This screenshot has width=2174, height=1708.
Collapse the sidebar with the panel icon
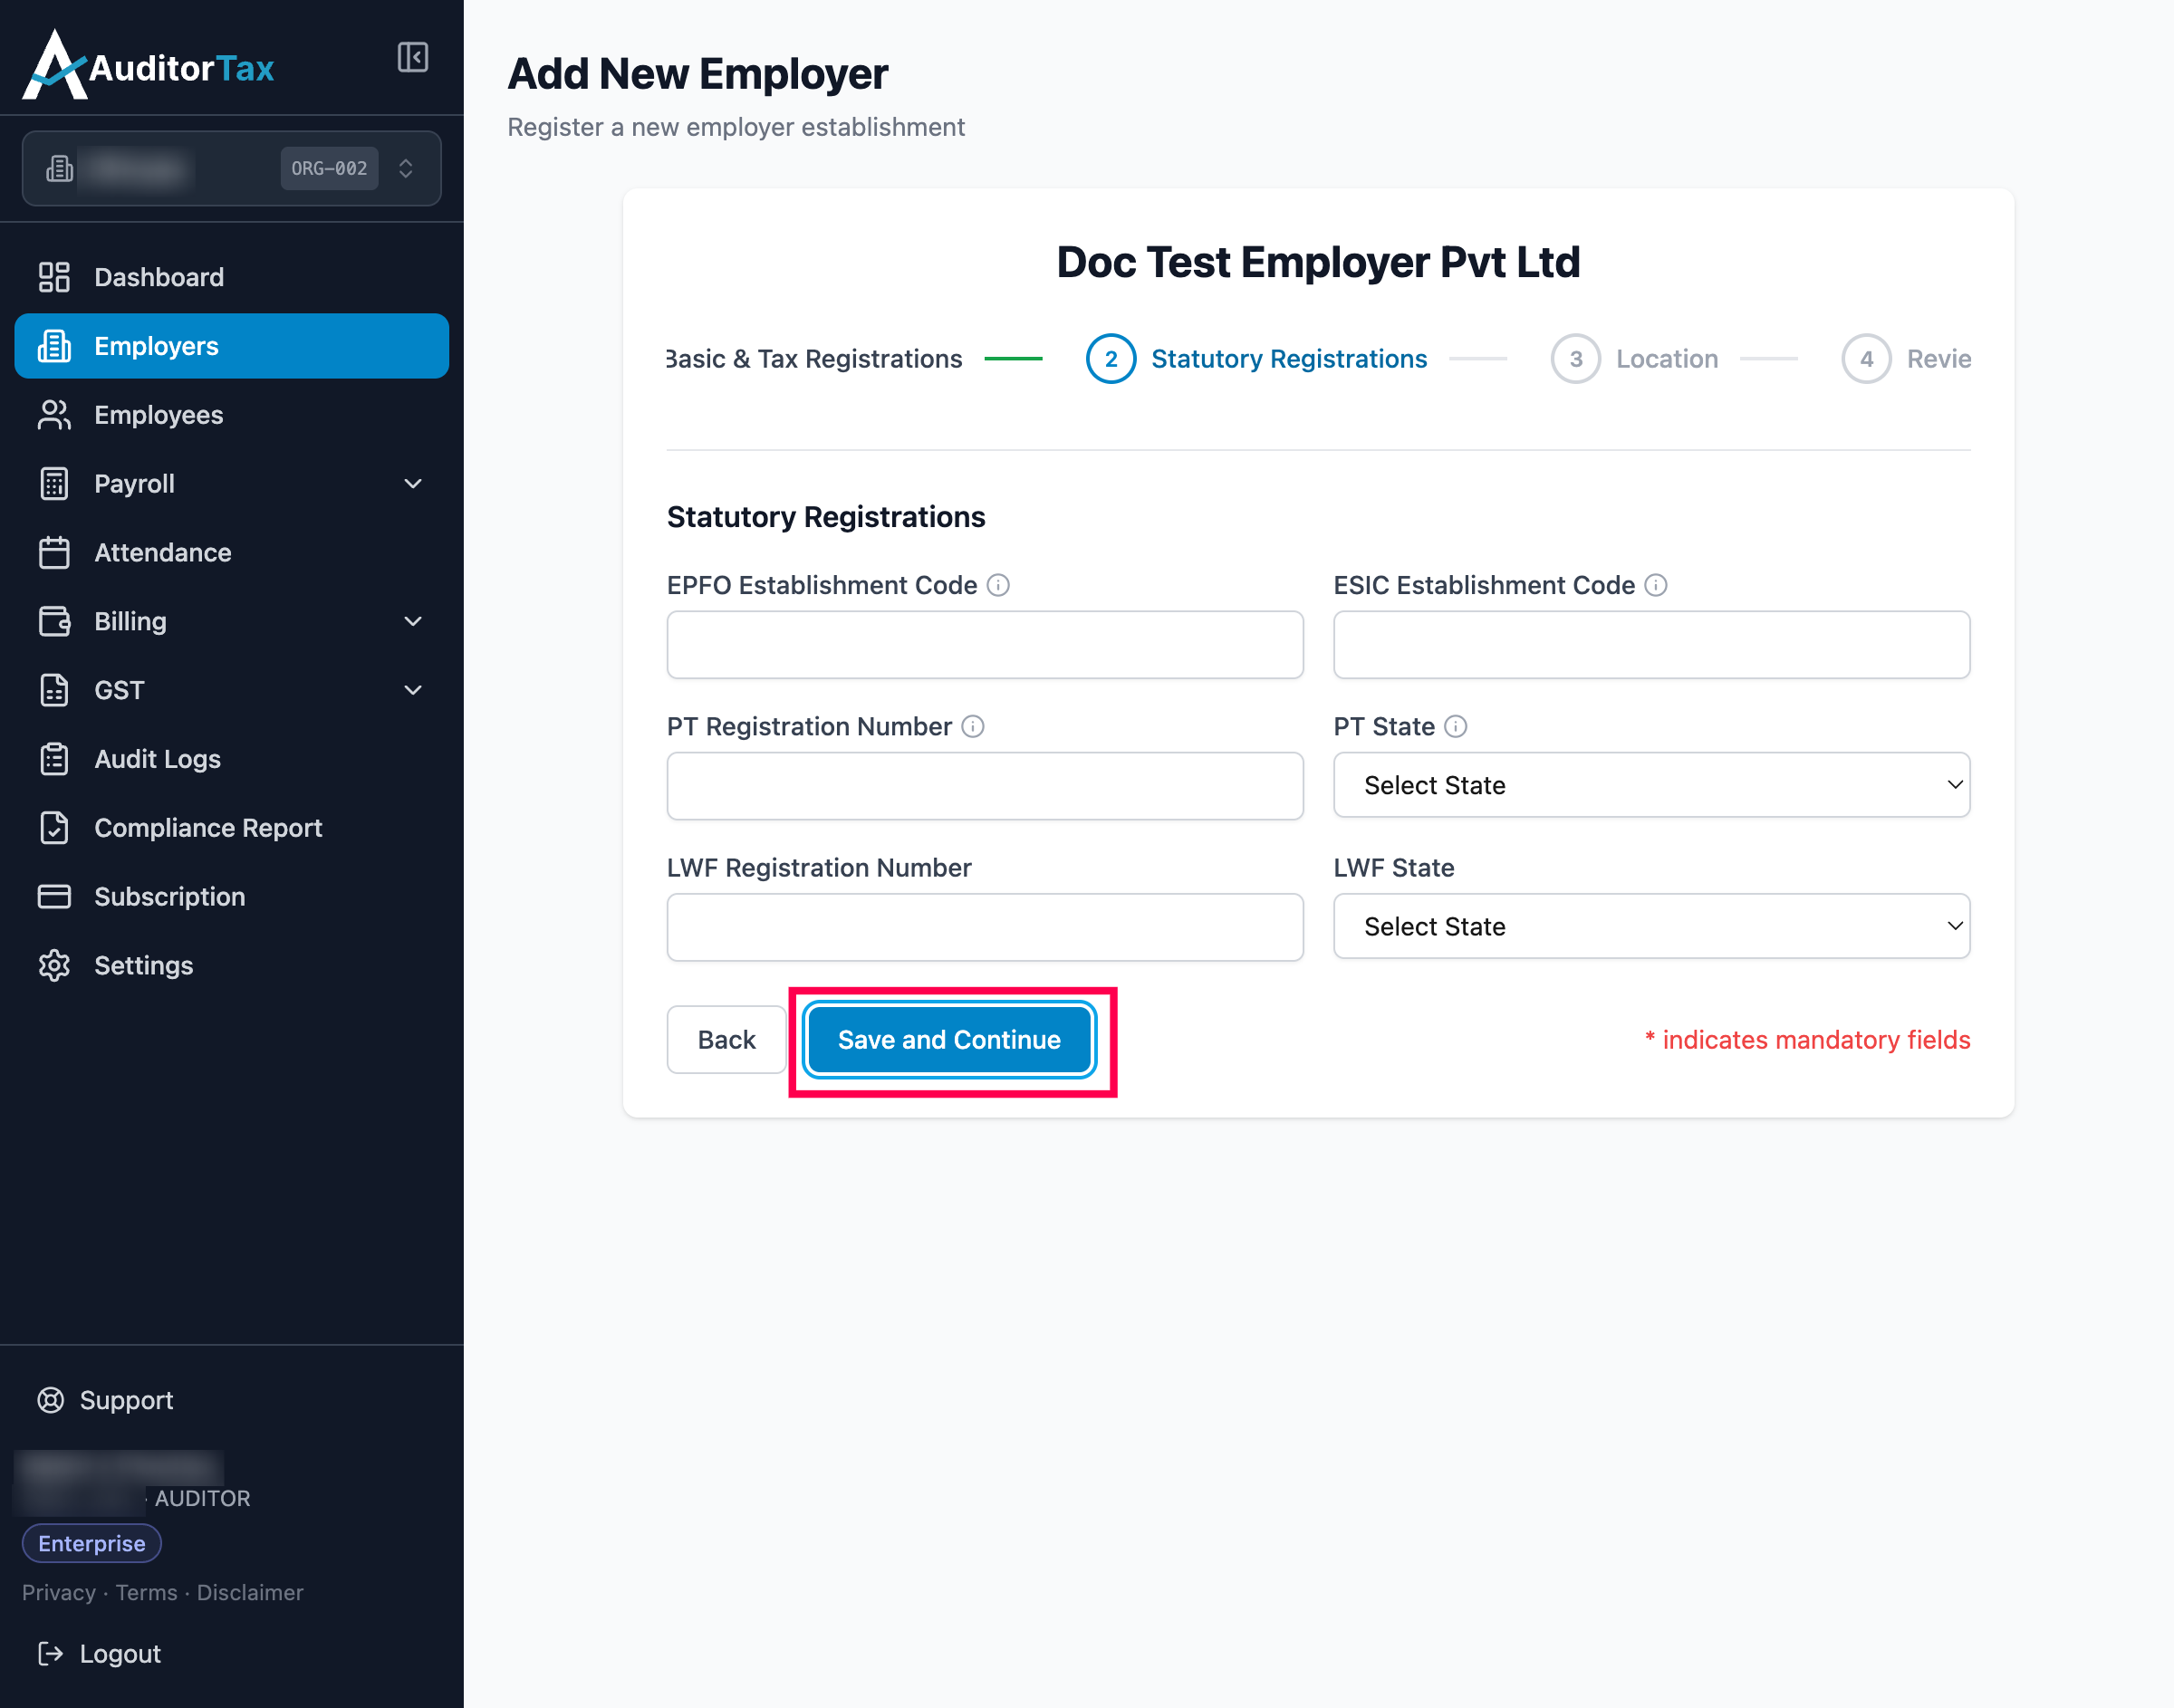pyautogui.click(x=412, y=57)
